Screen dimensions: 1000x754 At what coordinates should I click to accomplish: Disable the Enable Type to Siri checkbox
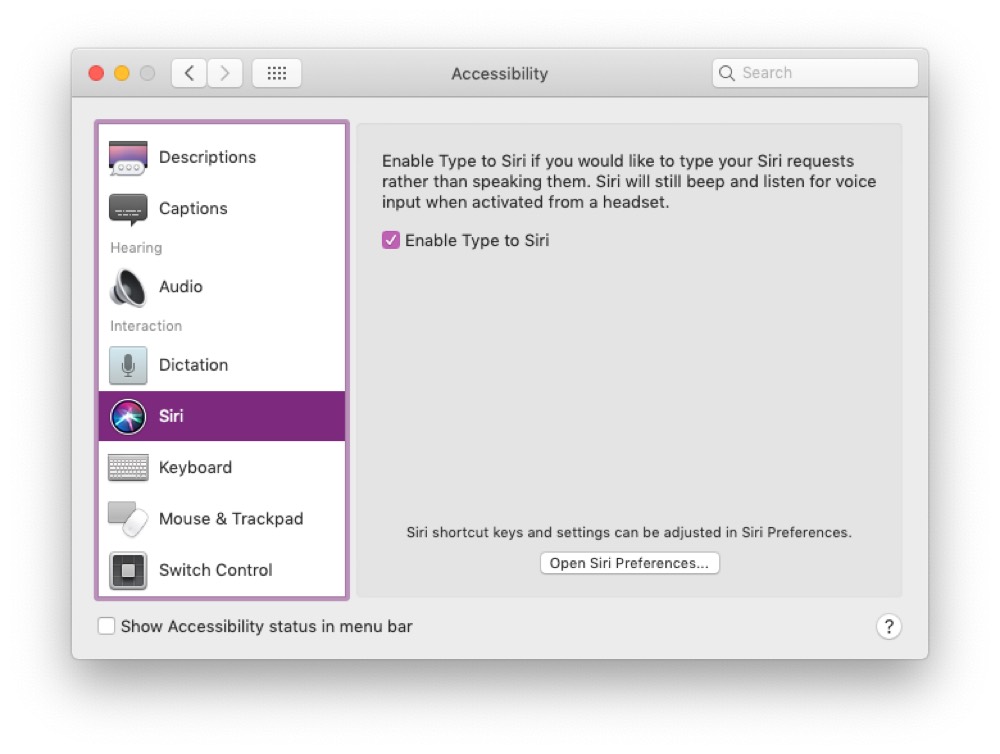[391, 240]
